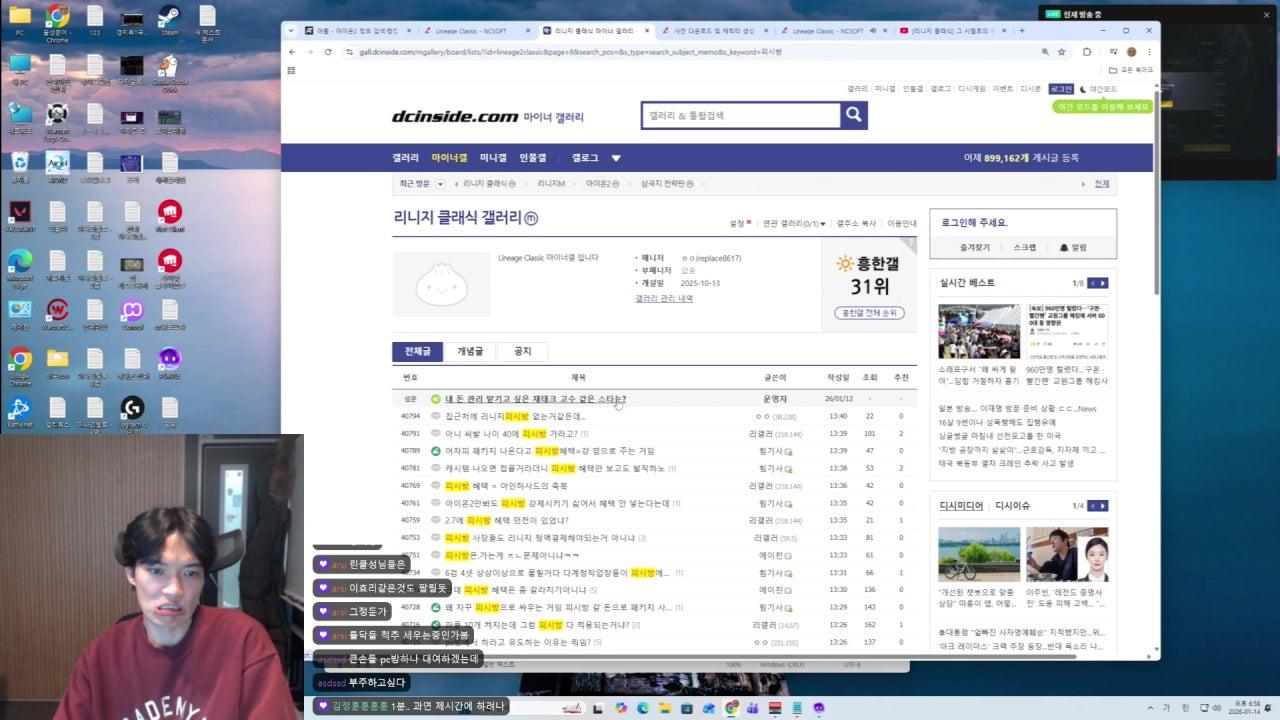
Task: Switch to the 개념글 tab
Action: [469, 351]
